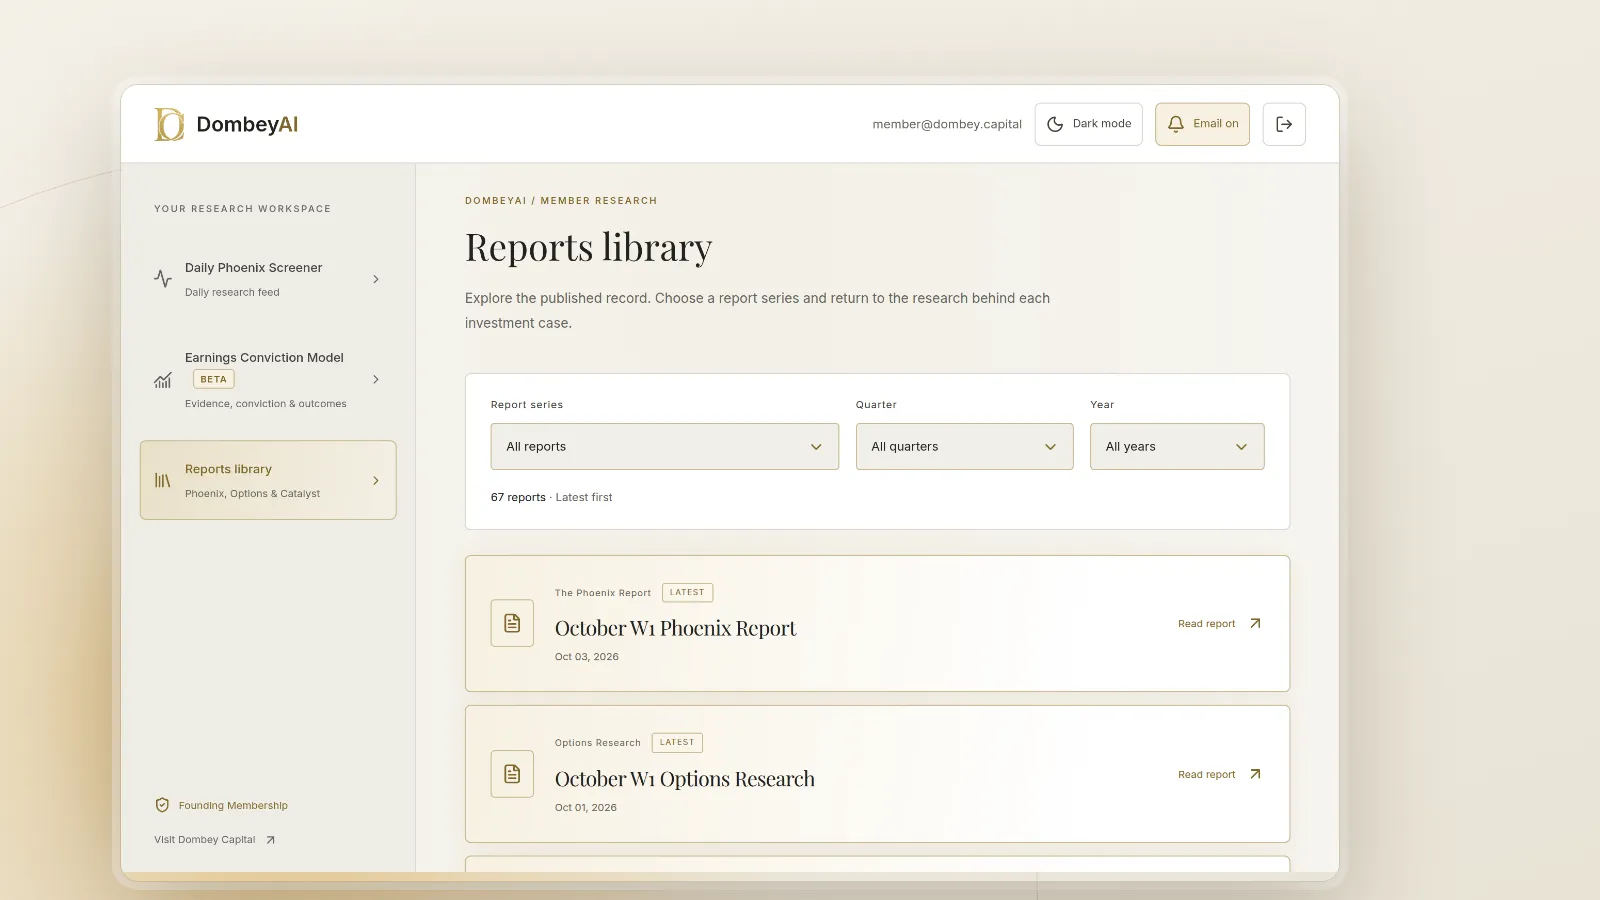Click the '67 reports · Latest first' text
1600x900 pixels.
click(x=551, y=497)
